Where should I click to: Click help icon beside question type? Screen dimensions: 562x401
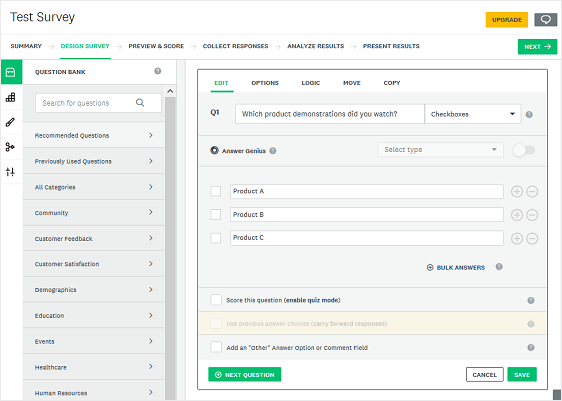529,115
